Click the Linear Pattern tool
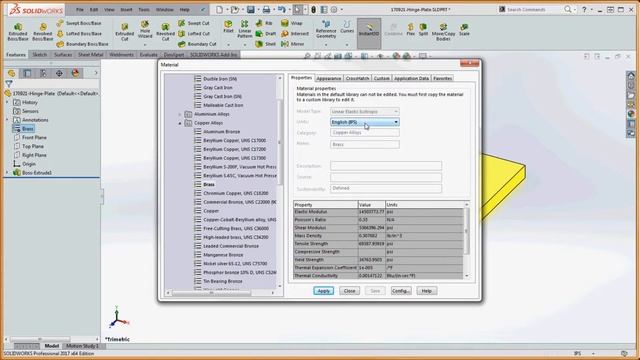This screenshot has height=360, width=640. (244, 29)
